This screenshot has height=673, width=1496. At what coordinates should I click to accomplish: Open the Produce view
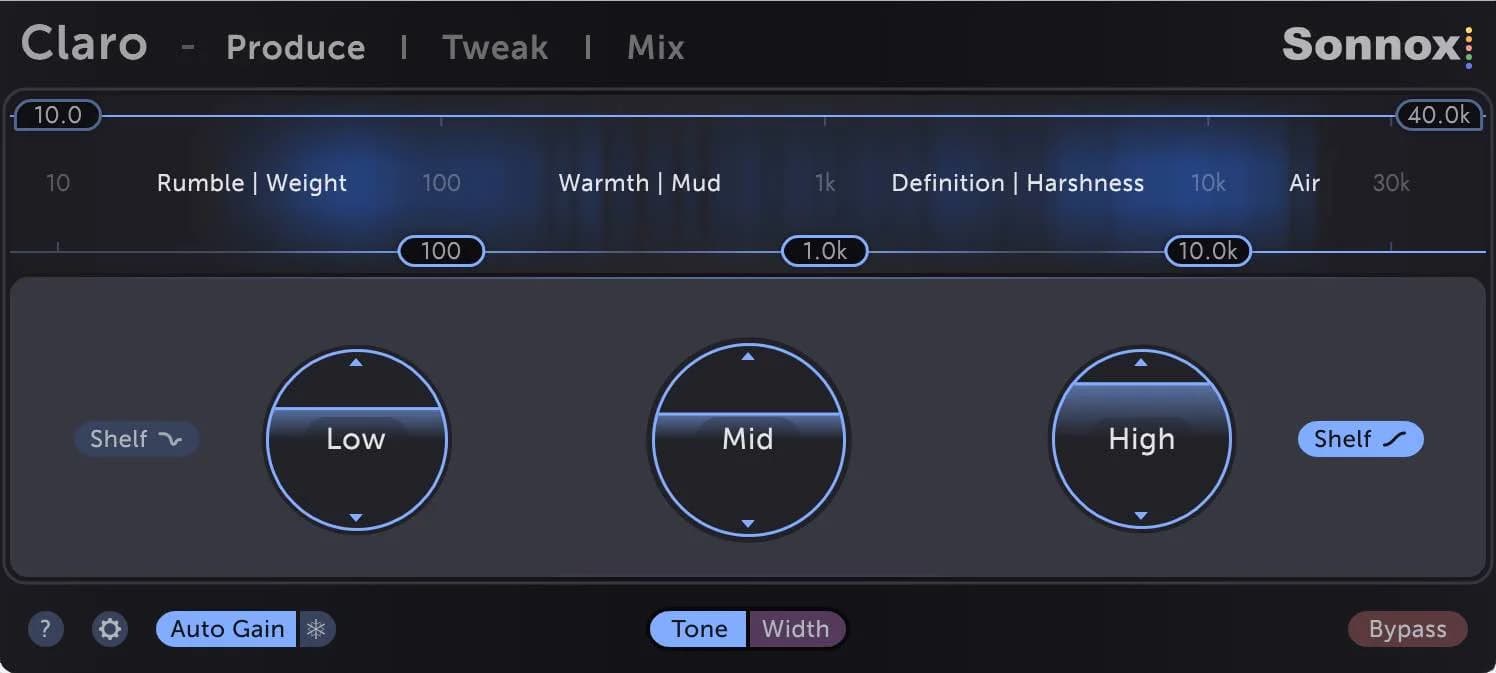(296, 47)
